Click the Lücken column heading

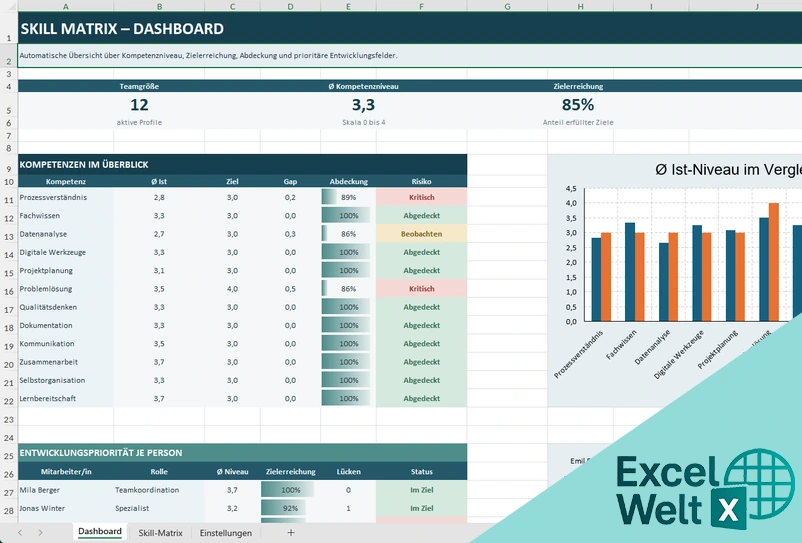click(348, 471)
